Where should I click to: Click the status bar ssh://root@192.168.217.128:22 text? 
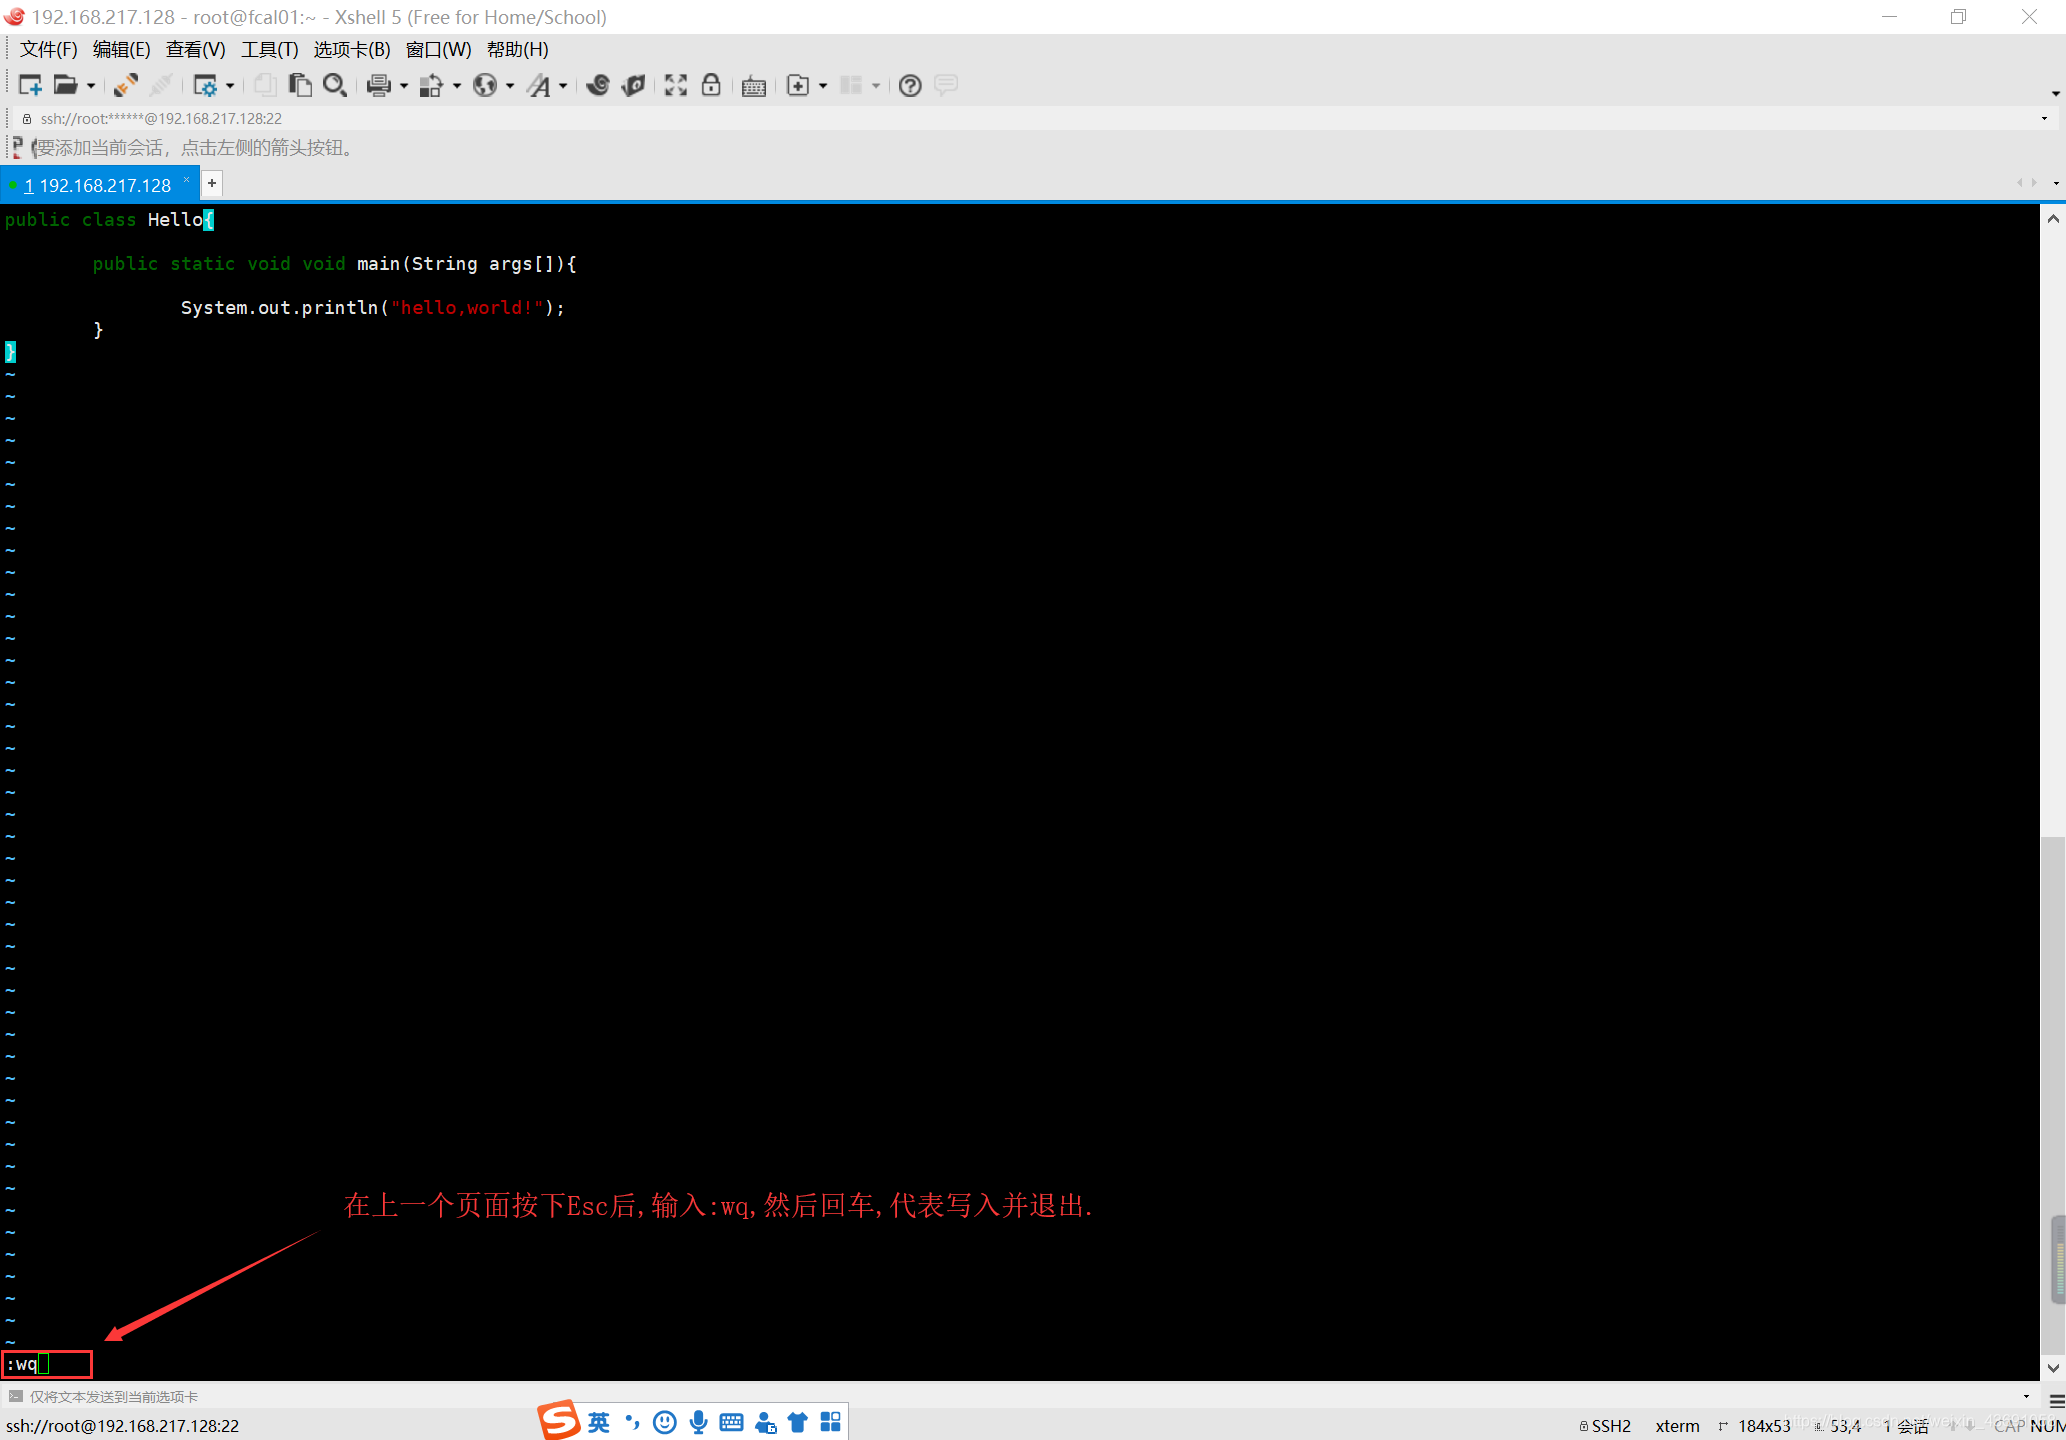coord(122,1426)
